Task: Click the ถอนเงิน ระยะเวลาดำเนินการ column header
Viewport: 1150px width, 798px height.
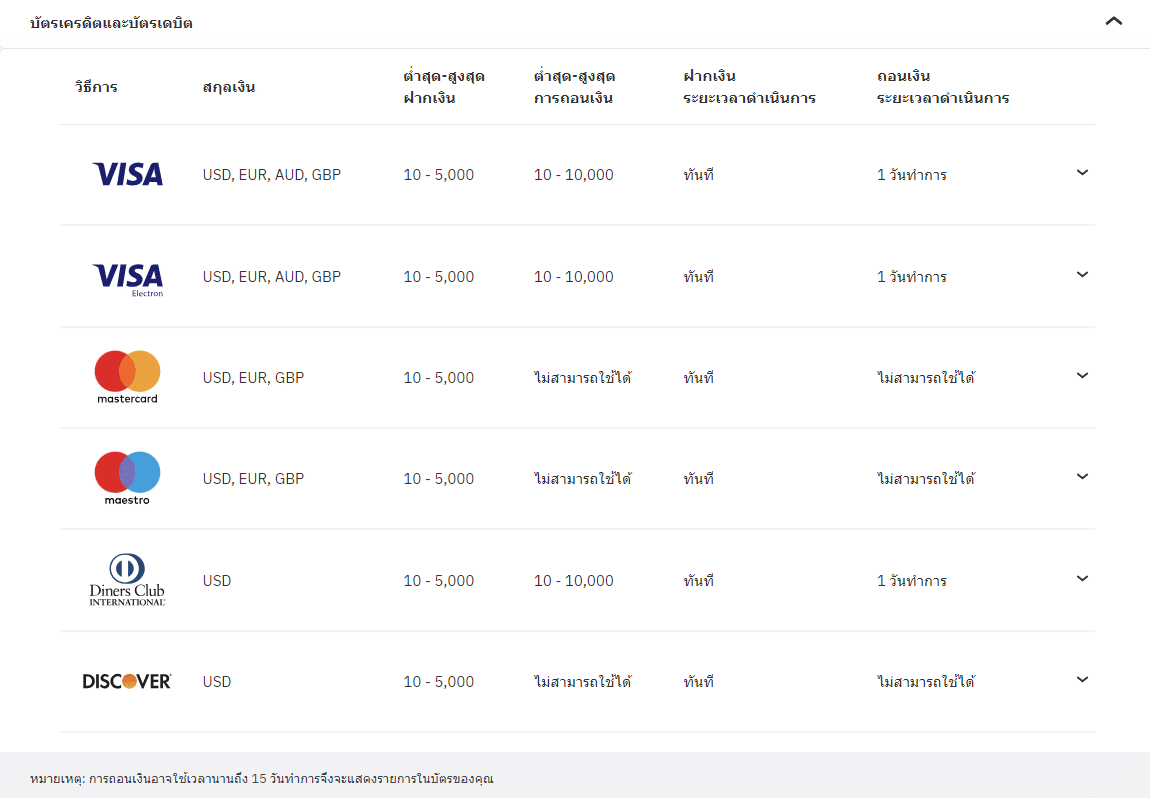Action: click(x=942, y=87)
